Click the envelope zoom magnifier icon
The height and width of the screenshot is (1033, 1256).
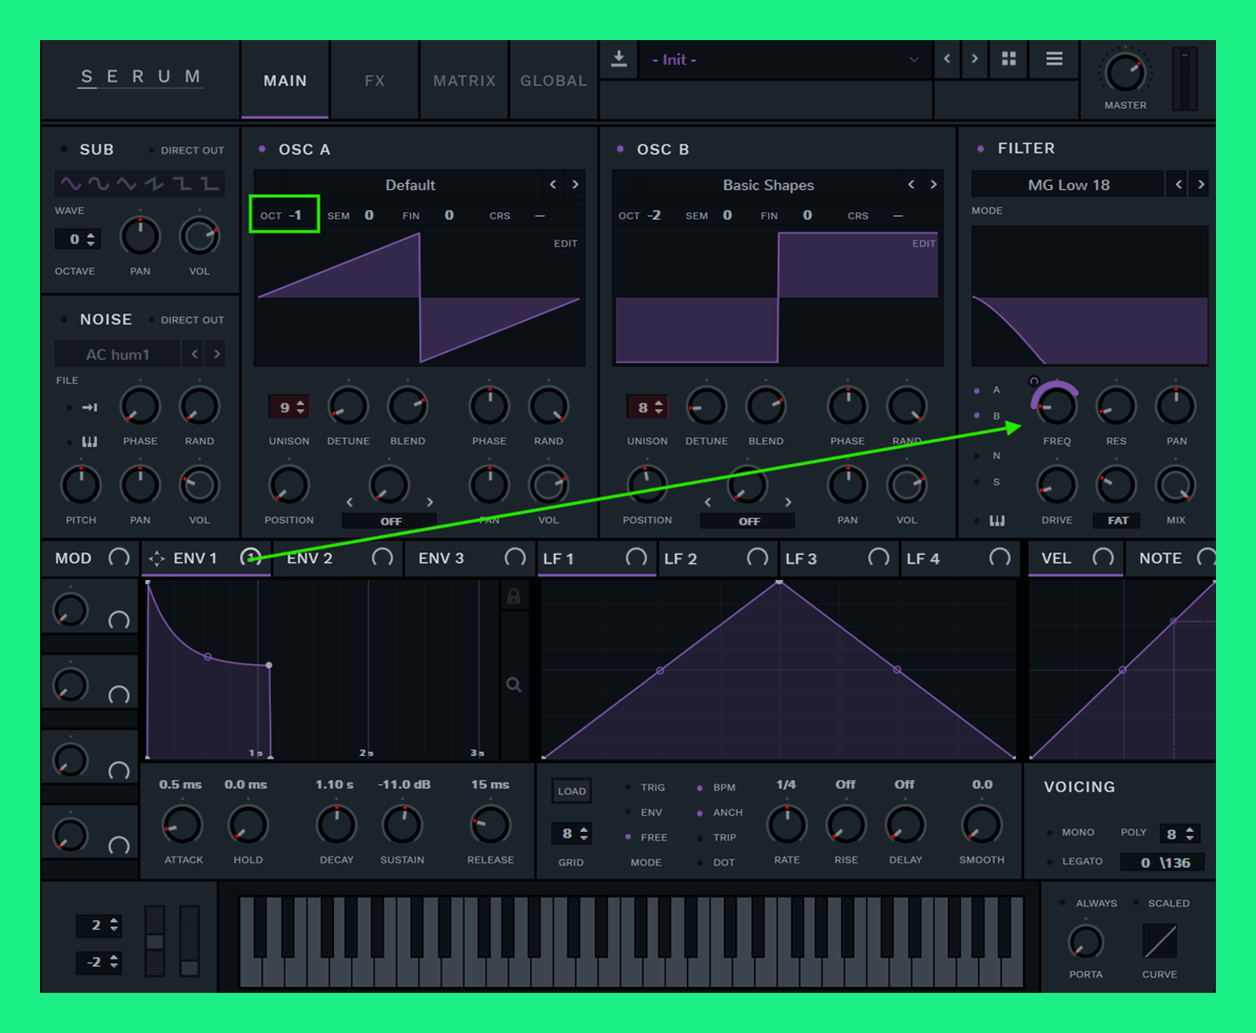click(x=514, y=685)
